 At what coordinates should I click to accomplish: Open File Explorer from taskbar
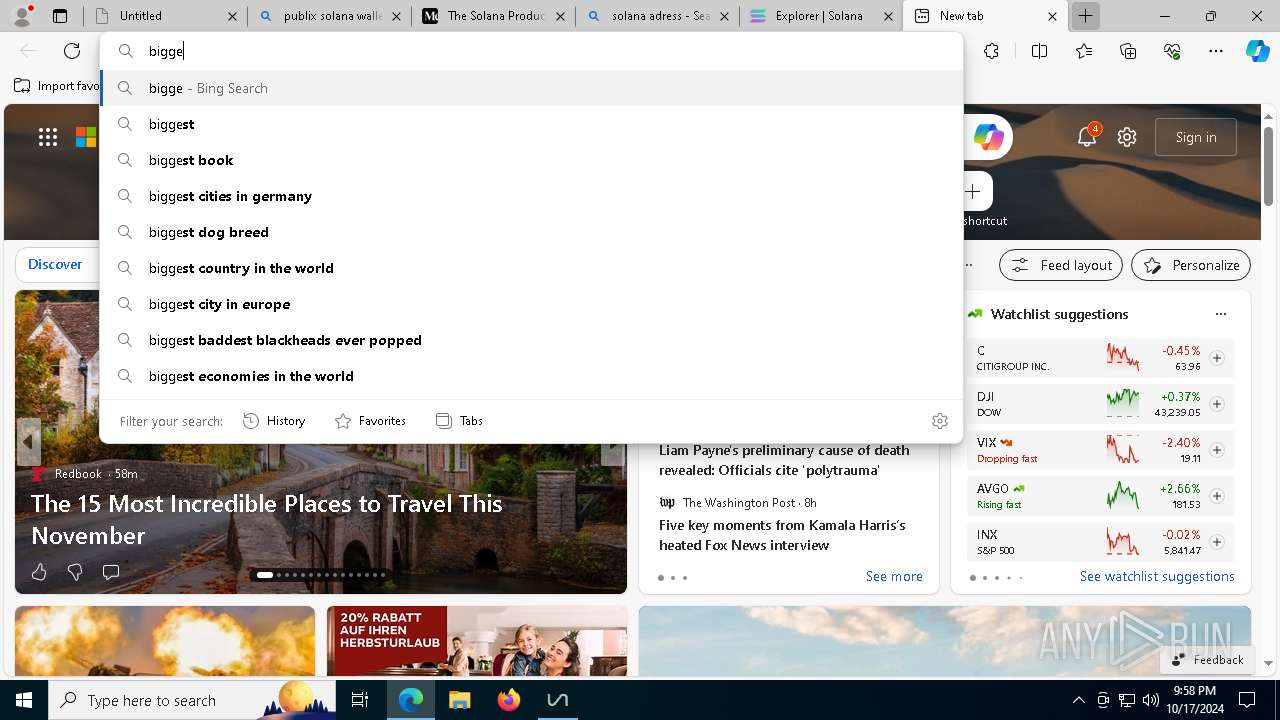[459, 700]
